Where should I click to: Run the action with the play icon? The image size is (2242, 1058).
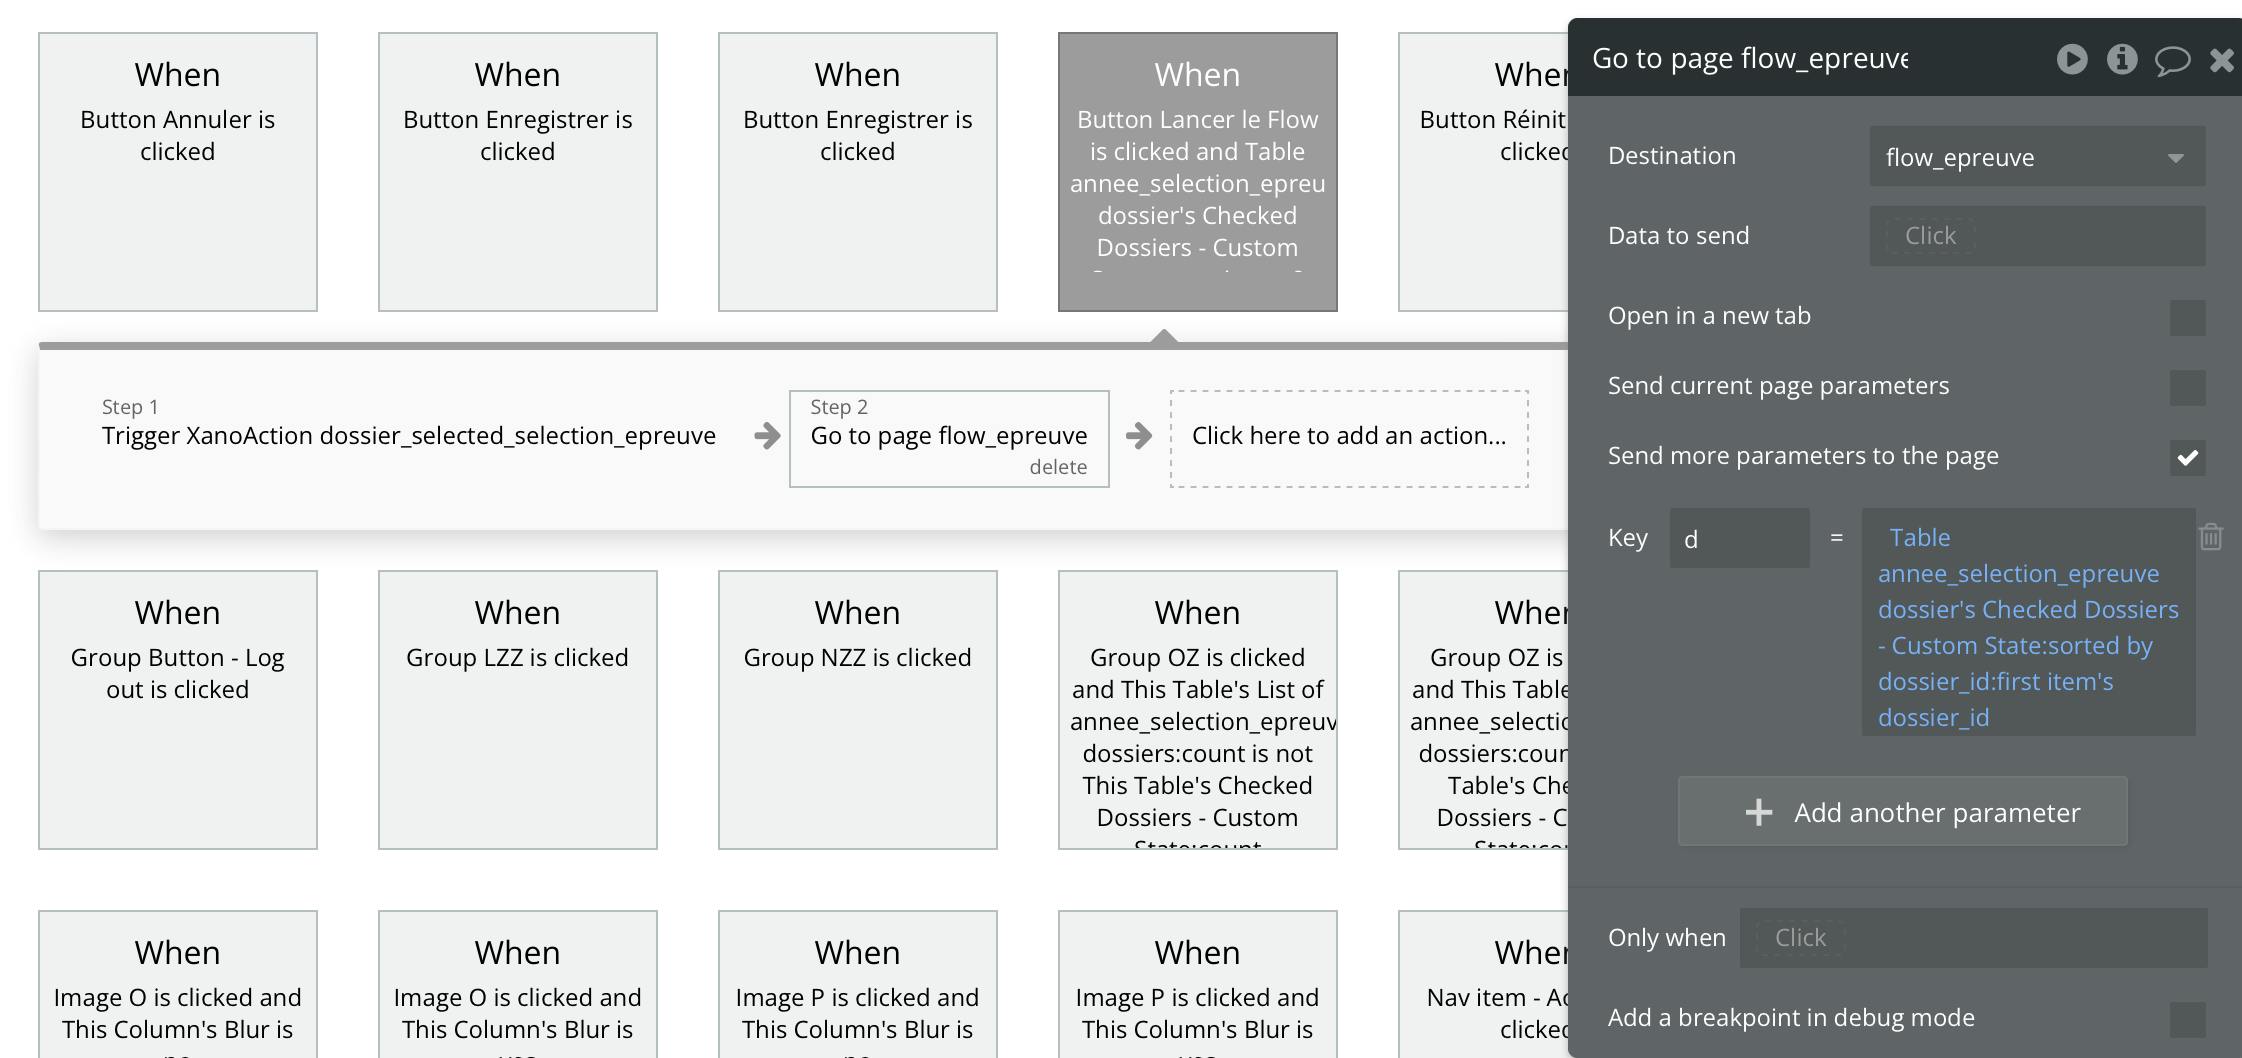(2072, 59)
